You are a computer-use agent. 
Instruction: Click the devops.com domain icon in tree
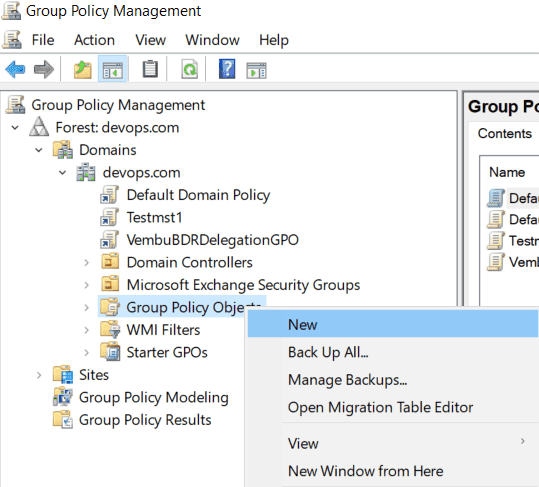tap(86, 172)
